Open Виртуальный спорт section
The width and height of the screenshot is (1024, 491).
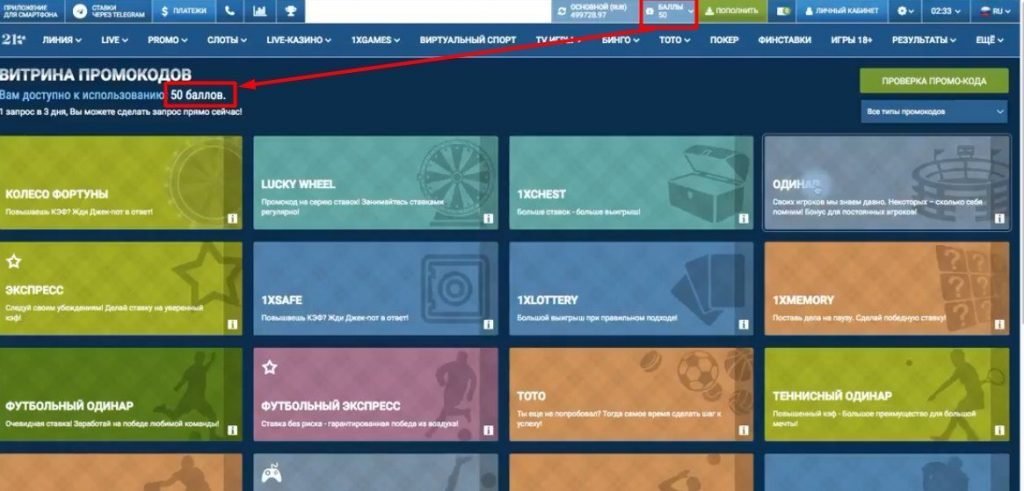tap(468, 40)
